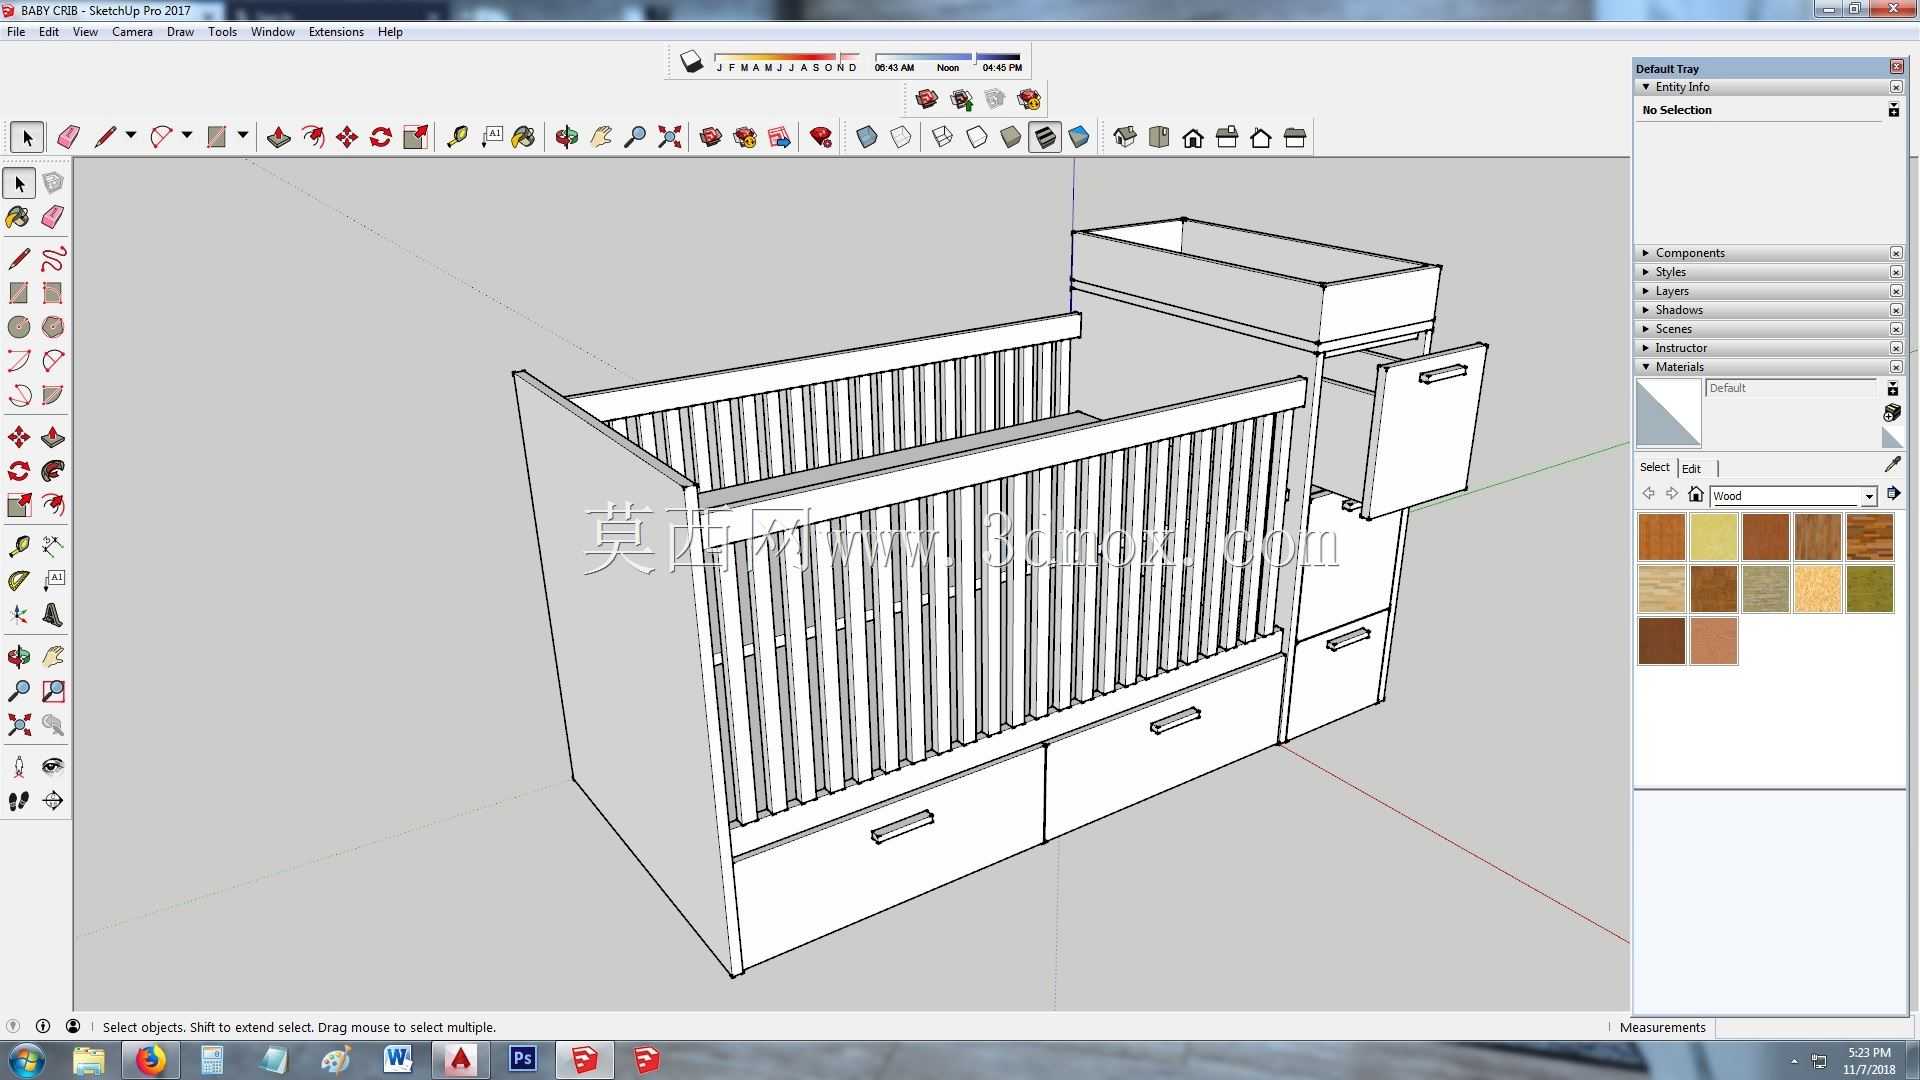Click the default material preview thumbnail
Image resolution: width=1920 pixels, height=1080 pixels.
1668,413
